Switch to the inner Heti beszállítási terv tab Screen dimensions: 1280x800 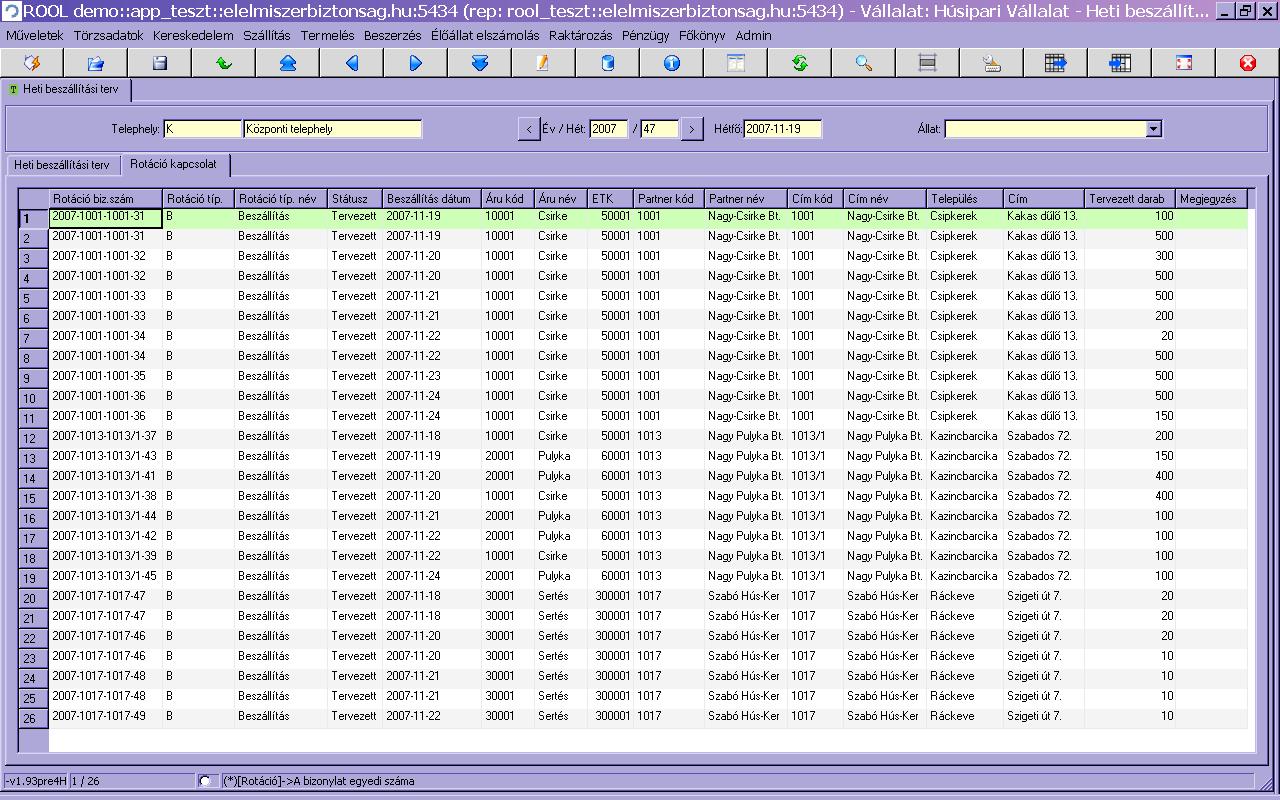click(62, 165)
